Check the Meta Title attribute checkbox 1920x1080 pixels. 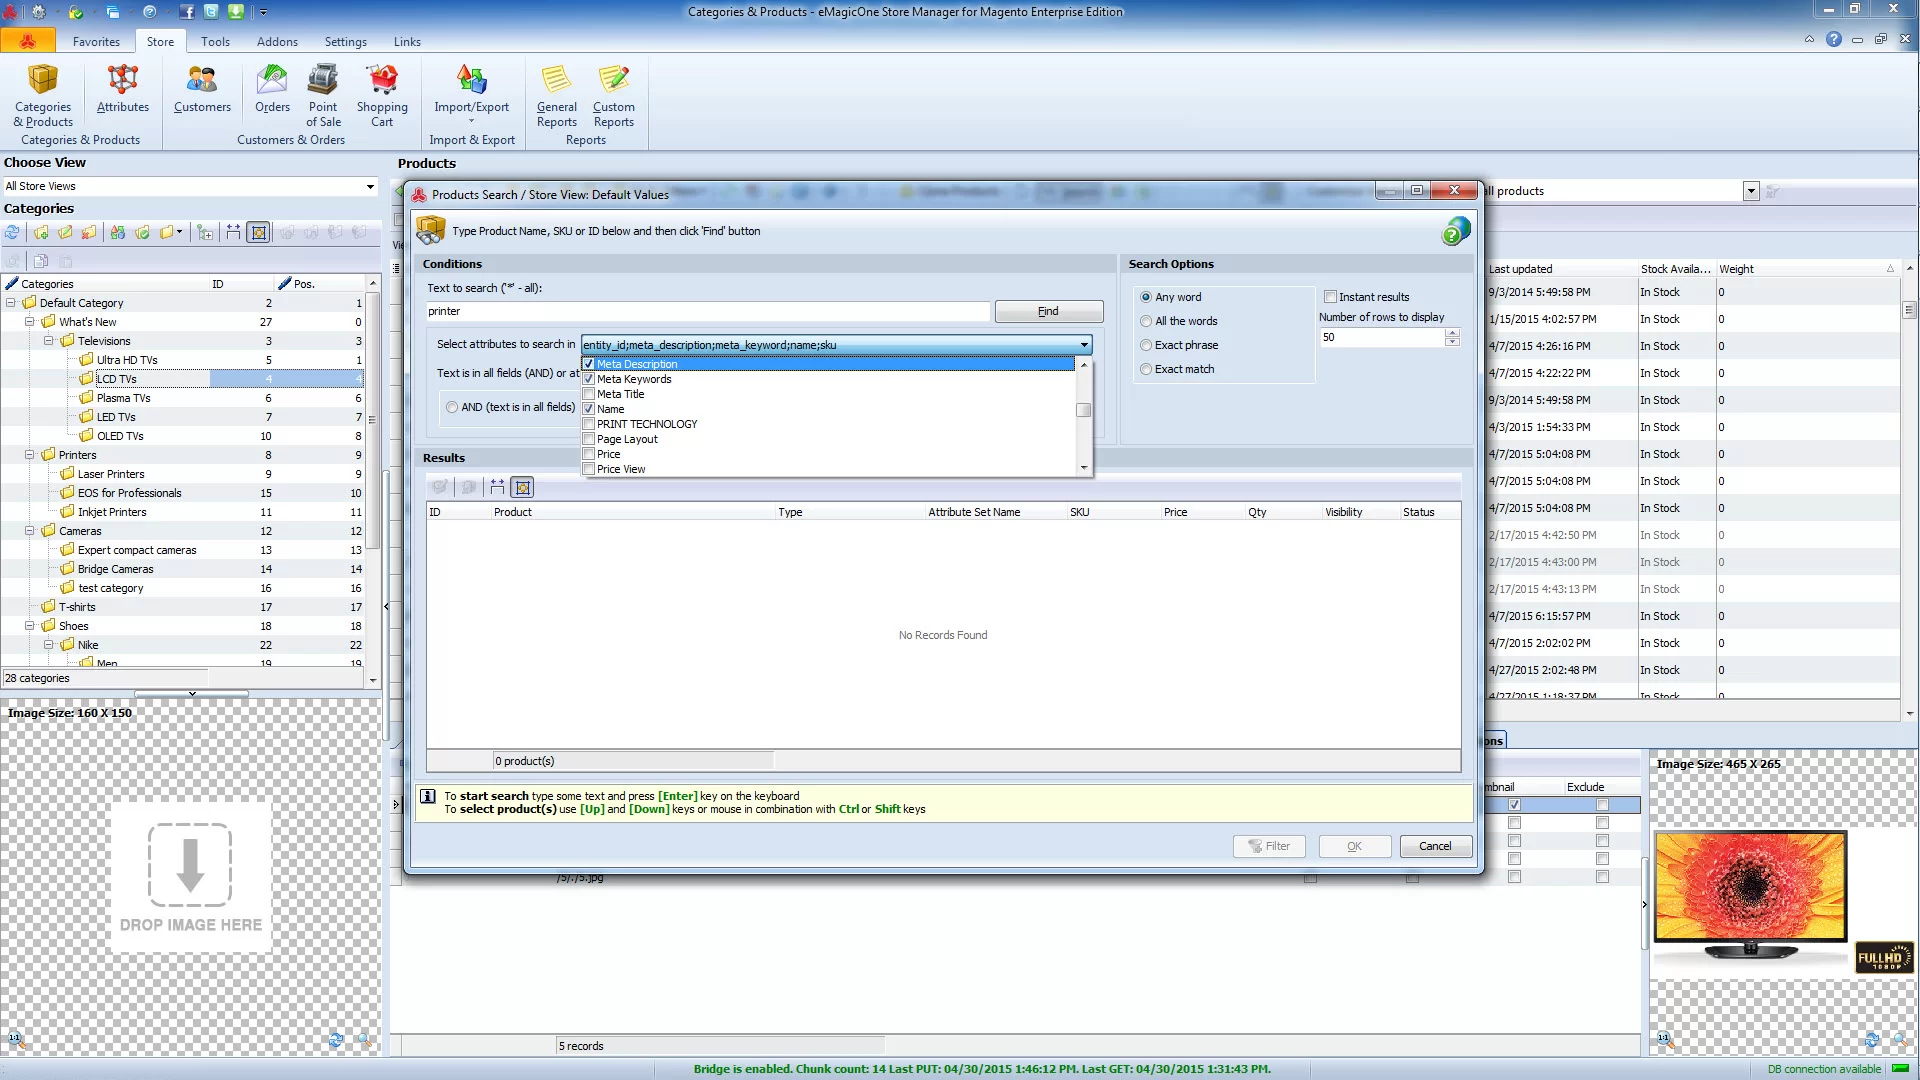point(589,394)
